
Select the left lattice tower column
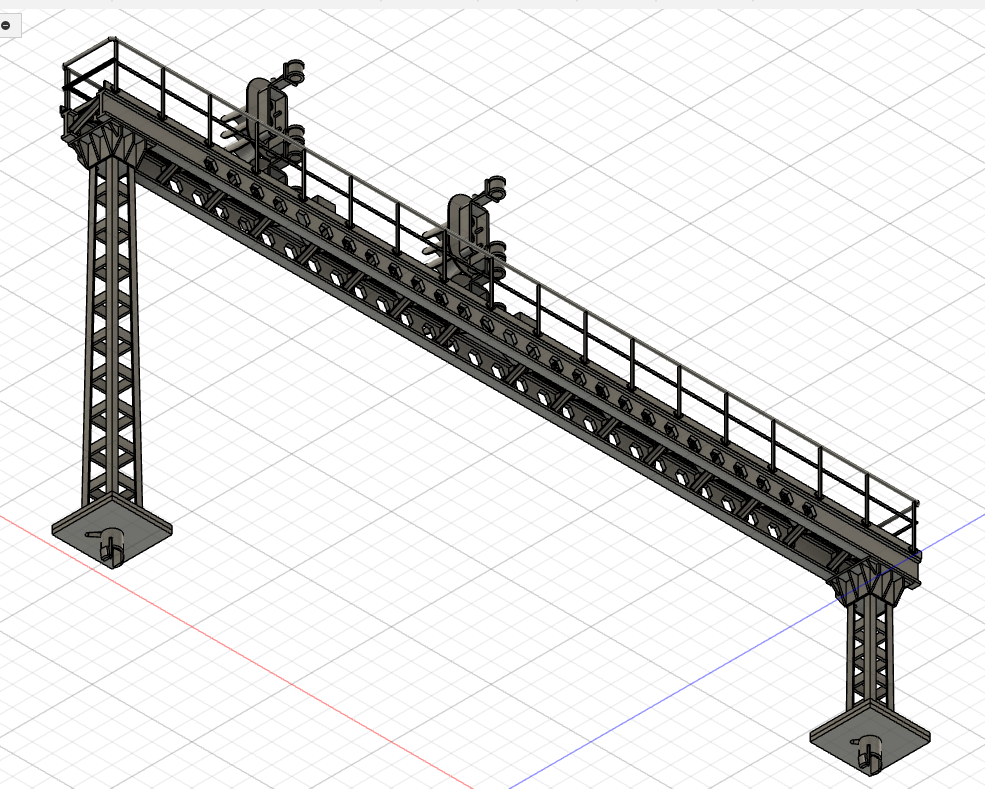click(x=110, y=330)
